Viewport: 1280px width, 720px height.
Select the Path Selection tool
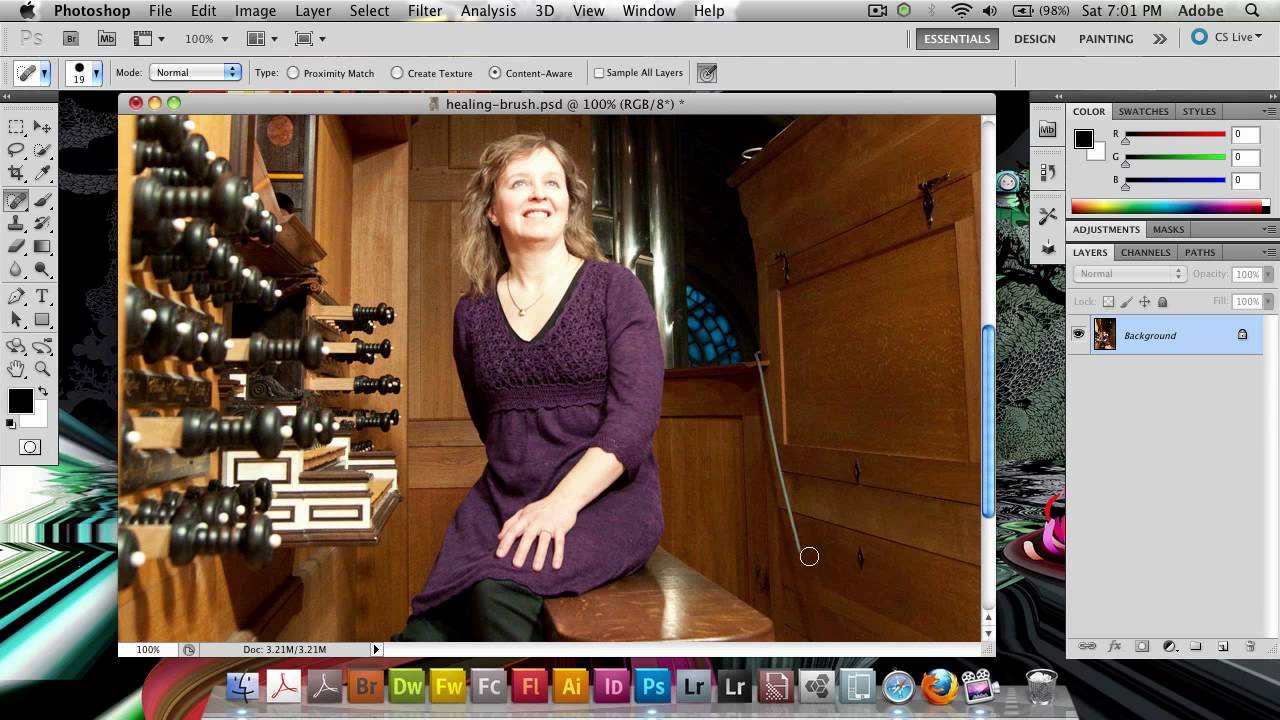(x=16, y=320)
